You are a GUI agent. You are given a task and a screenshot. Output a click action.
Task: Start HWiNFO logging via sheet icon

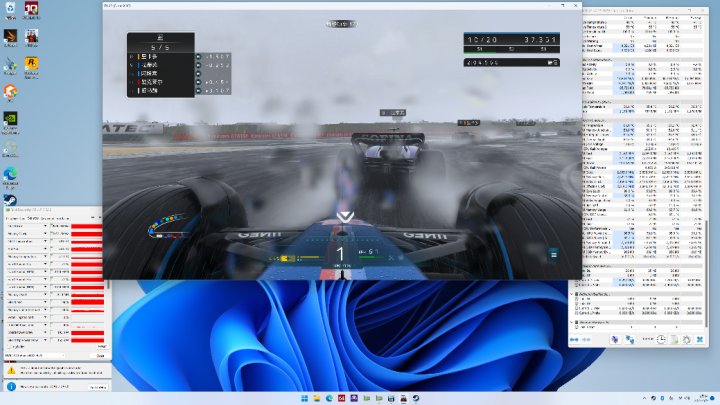[x=674, y=339]
